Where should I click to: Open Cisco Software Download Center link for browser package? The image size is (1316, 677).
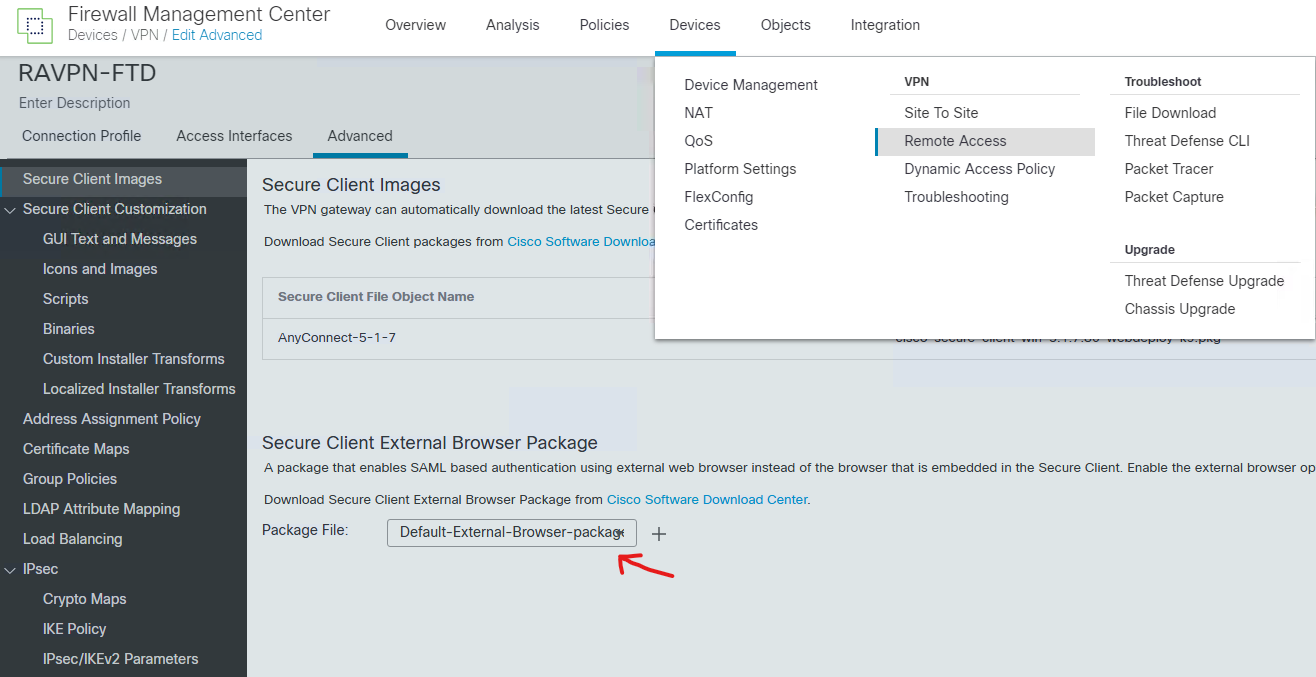(x=707, y=499)
